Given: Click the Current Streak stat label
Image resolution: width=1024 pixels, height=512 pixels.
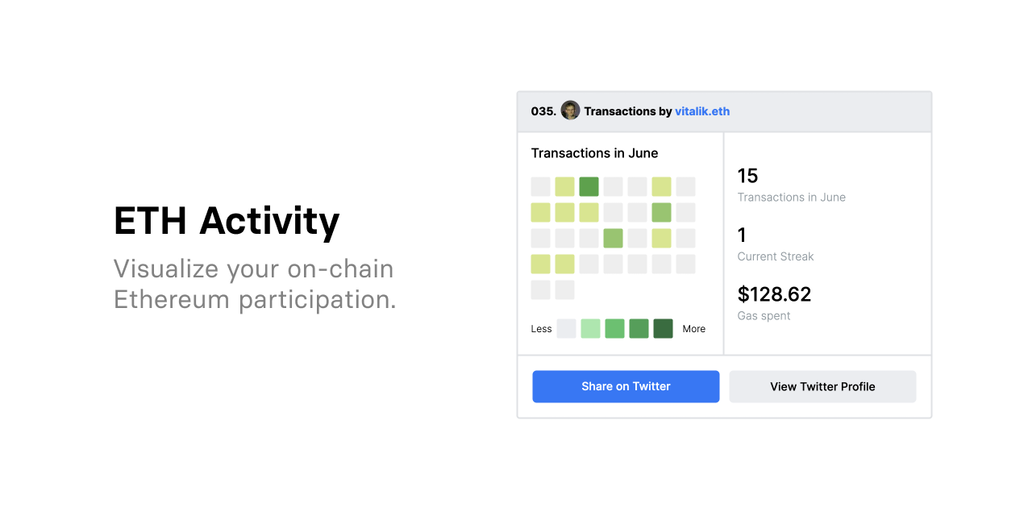Looking at the screenshot, I should point(775,257).
